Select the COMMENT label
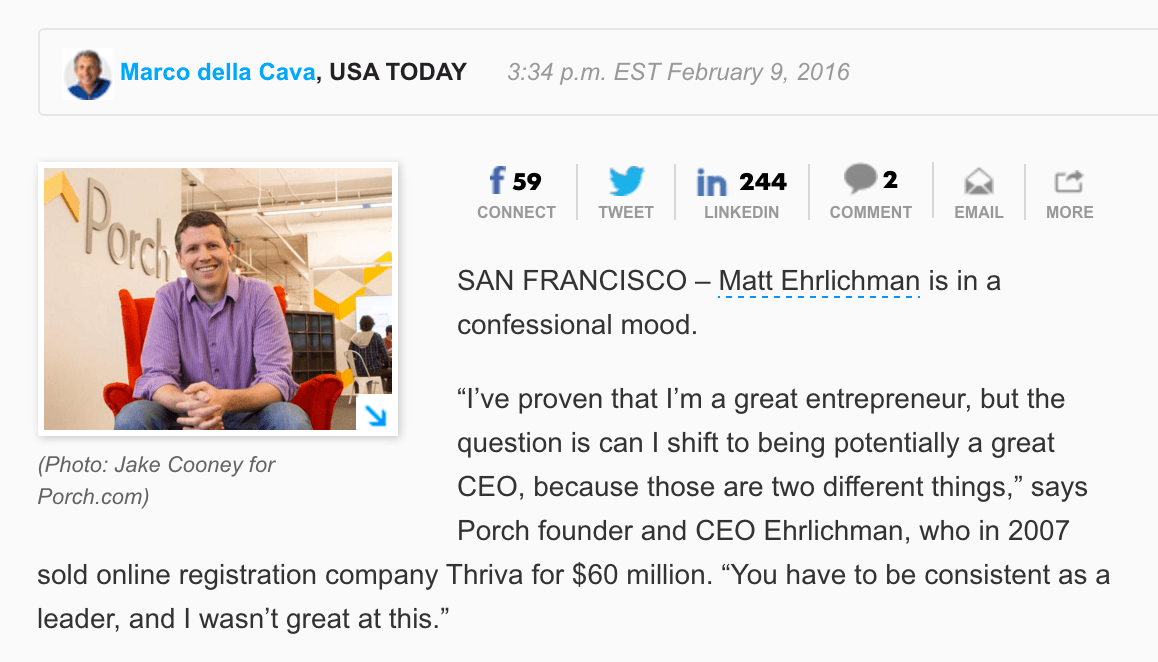1158x662 pixels. click(870, 212)
